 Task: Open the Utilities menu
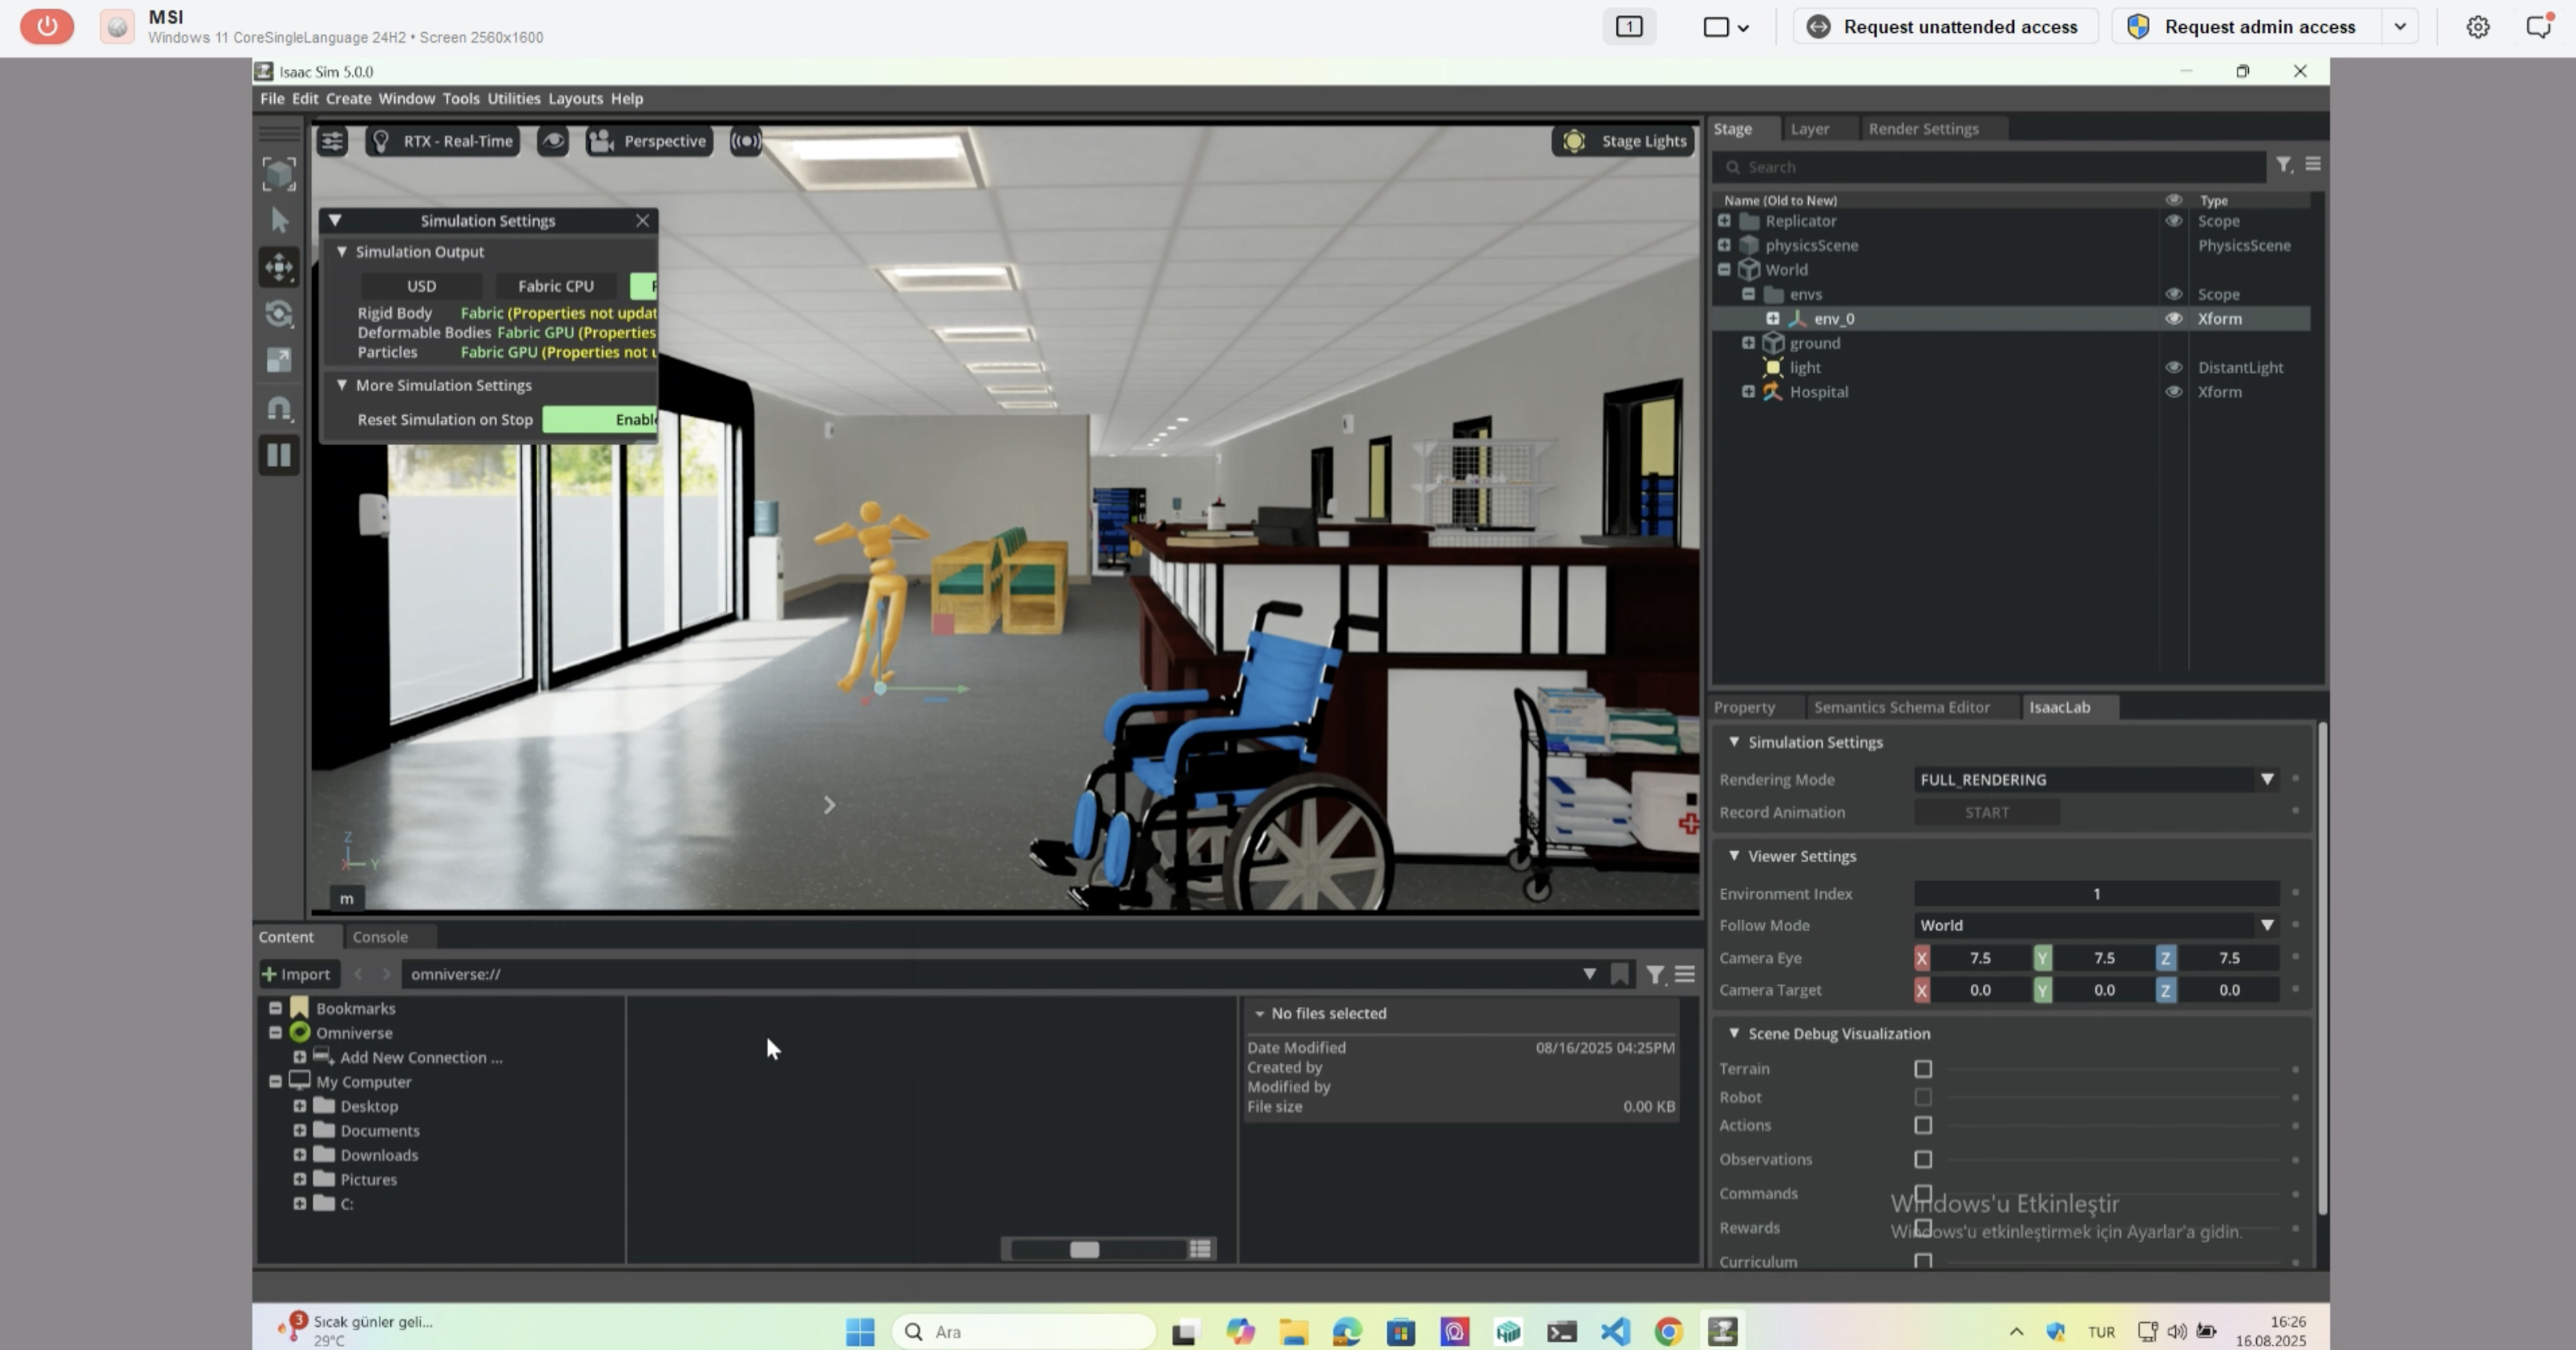click(x=513, y=99)
